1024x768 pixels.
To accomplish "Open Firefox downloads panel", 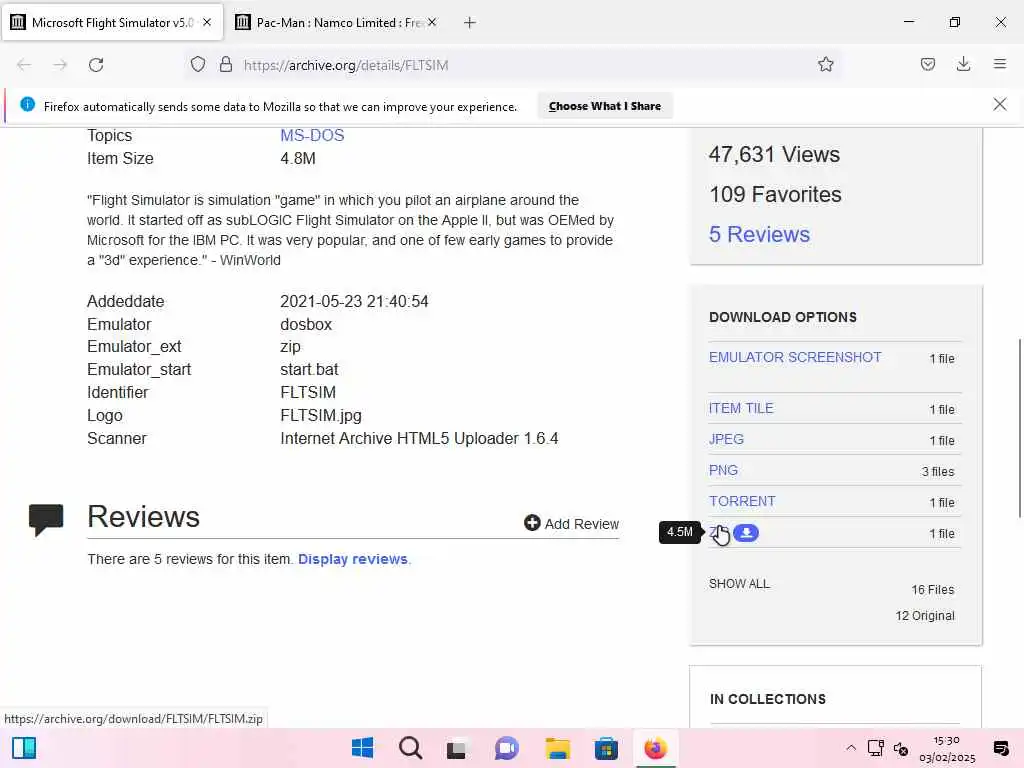I will pos(963,64).
